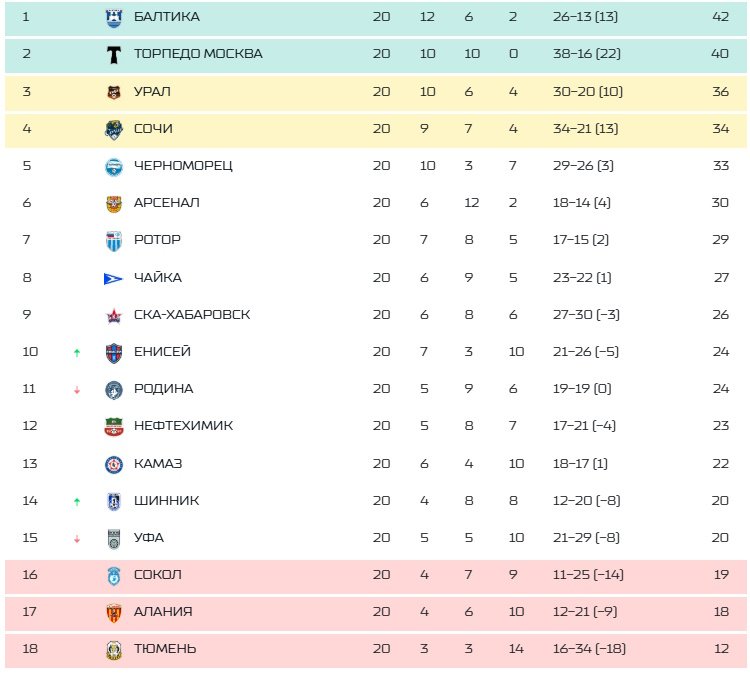Click the Торпедо Москва club crest
This screenshot has width=750, height=674.
[113, 54]
